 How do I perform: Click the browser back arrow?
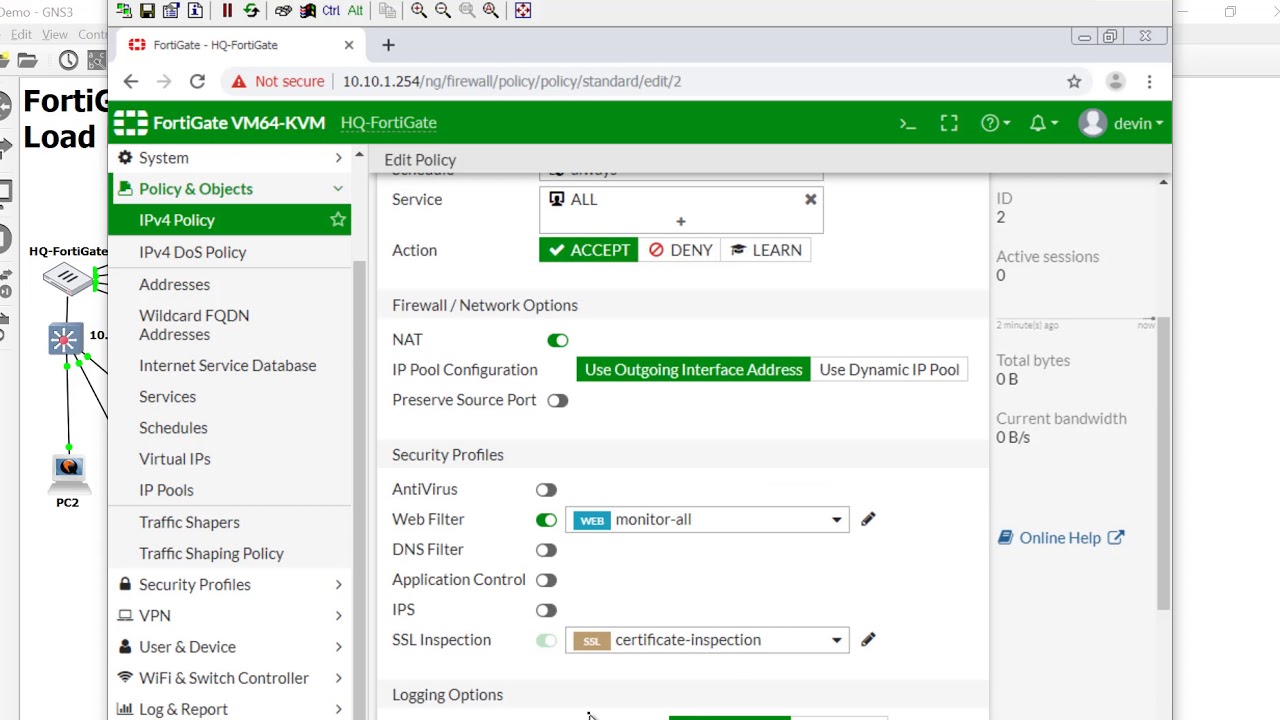pos(131,81)
